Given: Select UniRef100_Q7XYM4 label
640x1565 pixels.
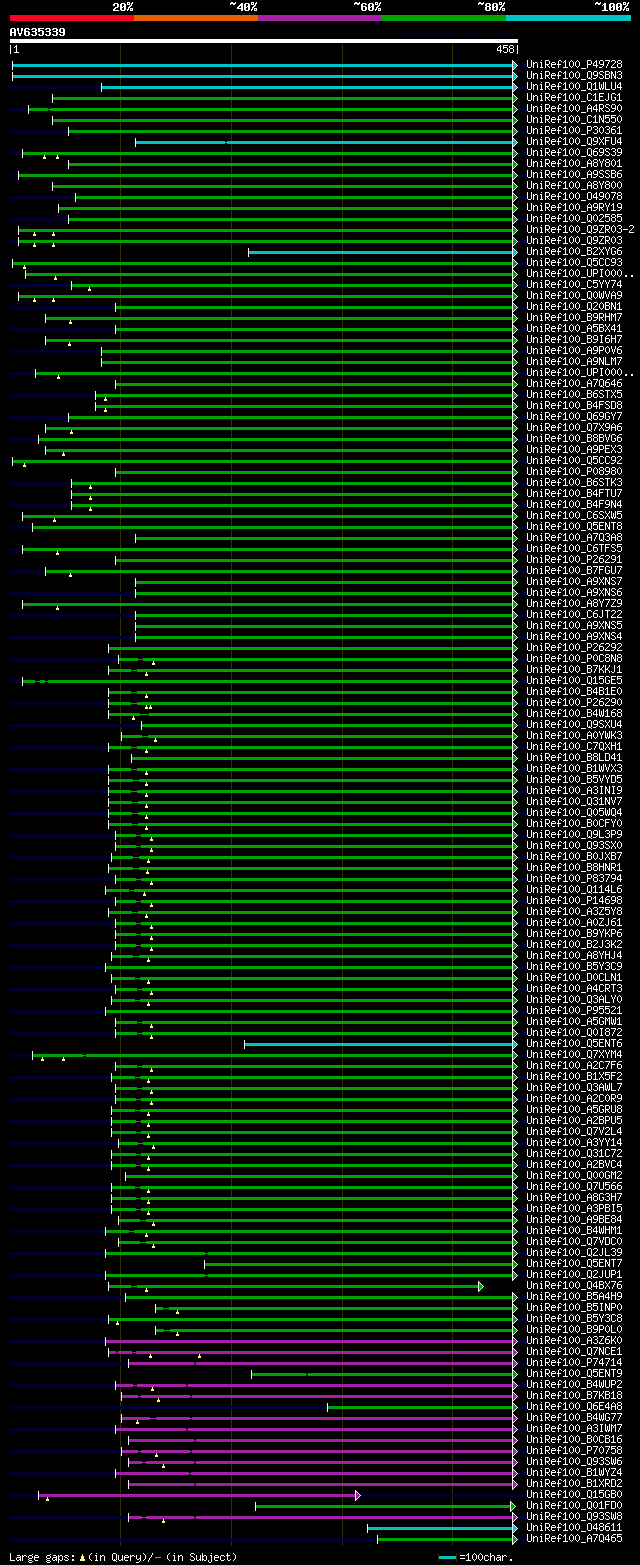Looking at the screenshot, I should point(574,1054).
